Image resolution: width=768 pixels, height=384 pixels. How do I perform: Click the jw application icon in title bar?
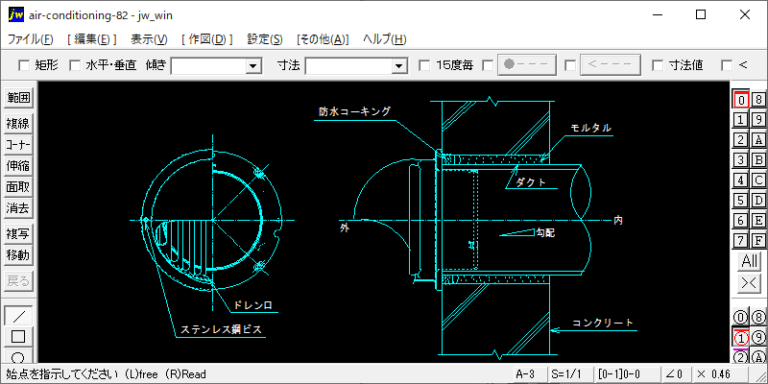[x=16, y=15]
